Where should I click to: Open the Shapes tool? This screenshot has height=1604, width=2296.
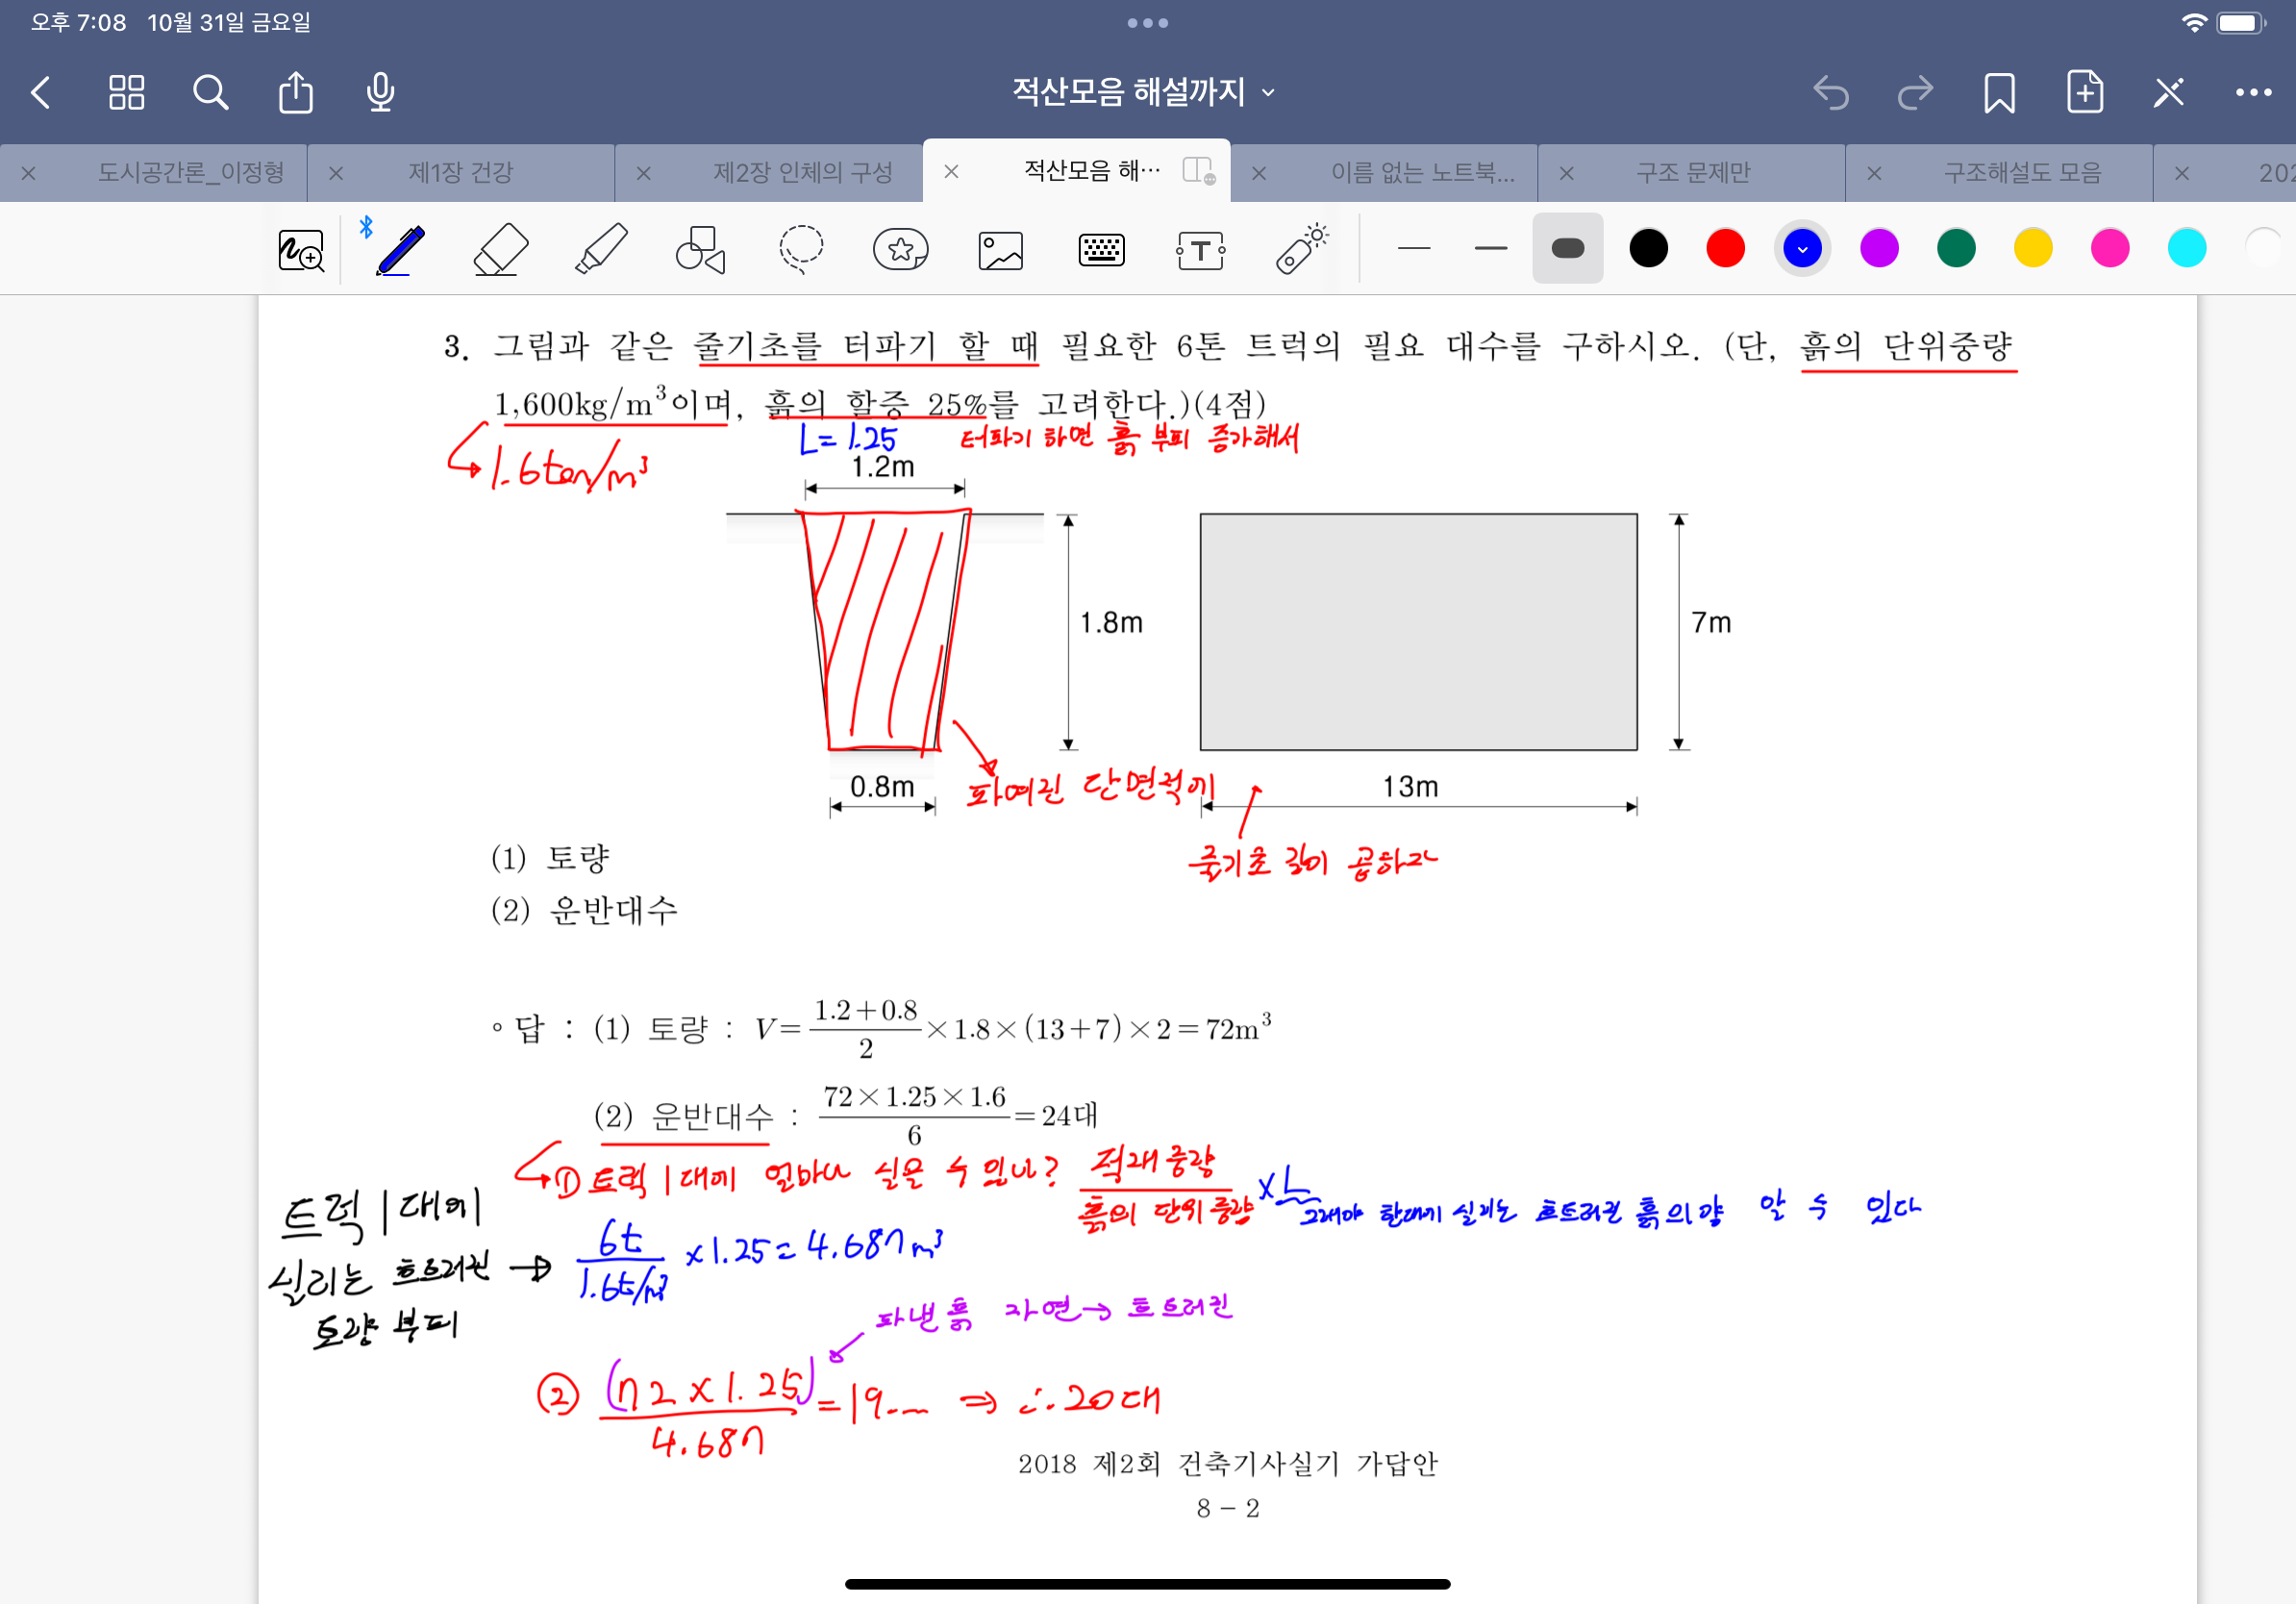point(700,249)
